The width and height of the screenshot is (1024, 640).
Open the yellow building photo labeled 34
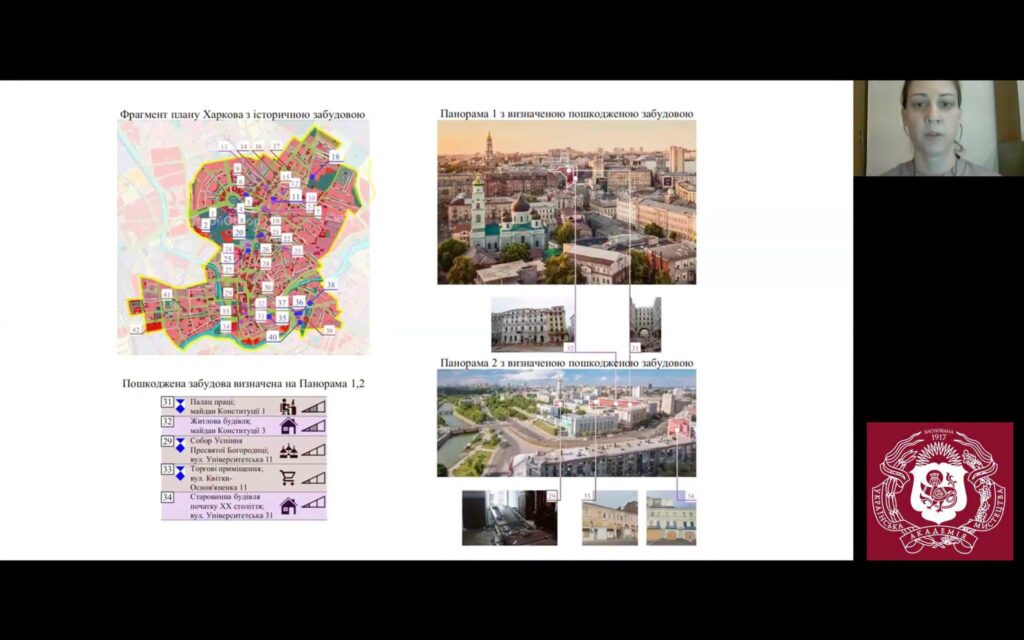coord(671,517)
